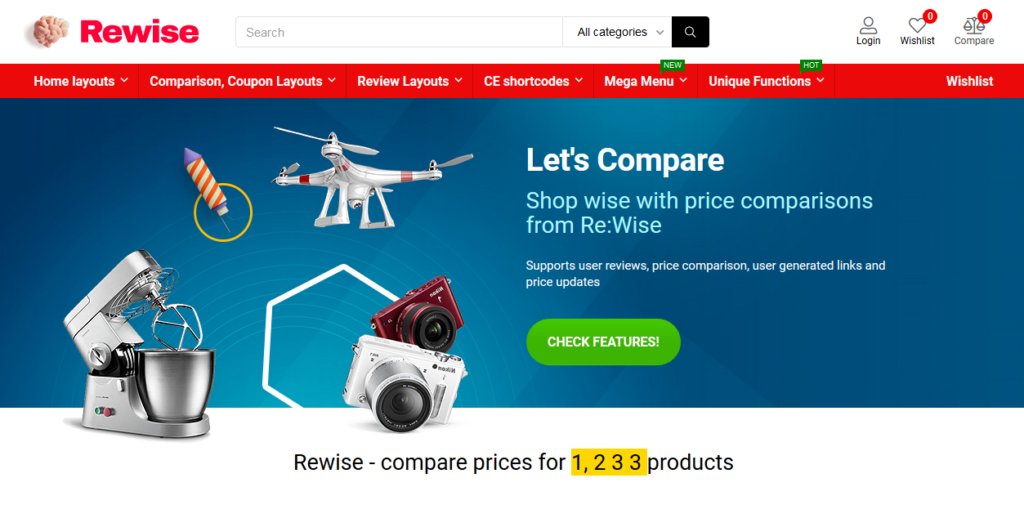This screenshot has width=1024, height=505.
Task: Click into the Search input field
Action: [x=399, y=32]
